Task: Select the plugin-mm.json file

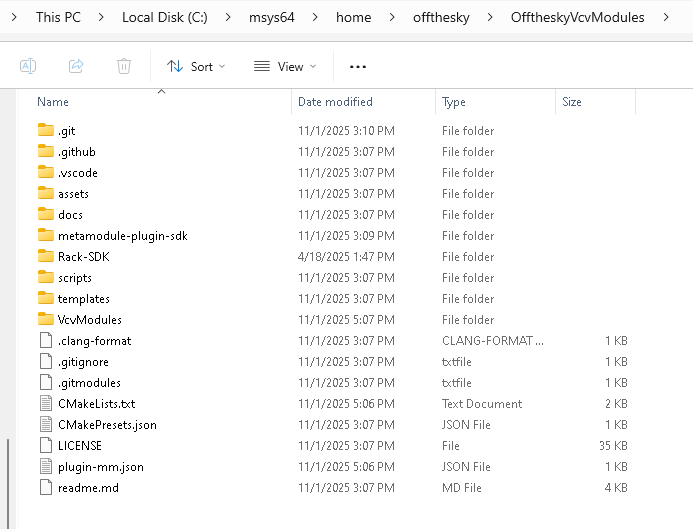Action: click(x=100, y=467)
